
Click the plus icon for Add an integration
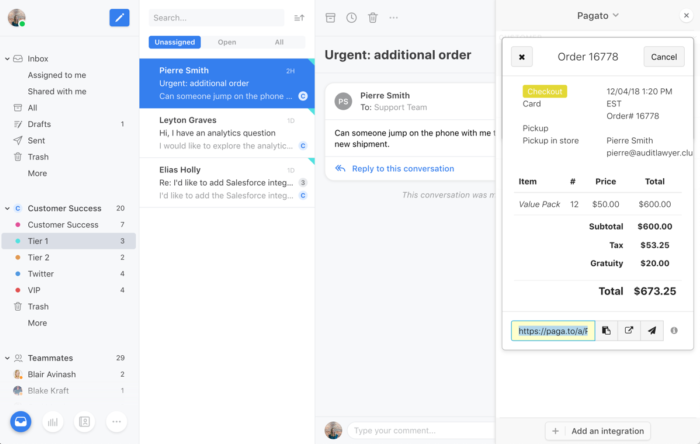[555, 431]
